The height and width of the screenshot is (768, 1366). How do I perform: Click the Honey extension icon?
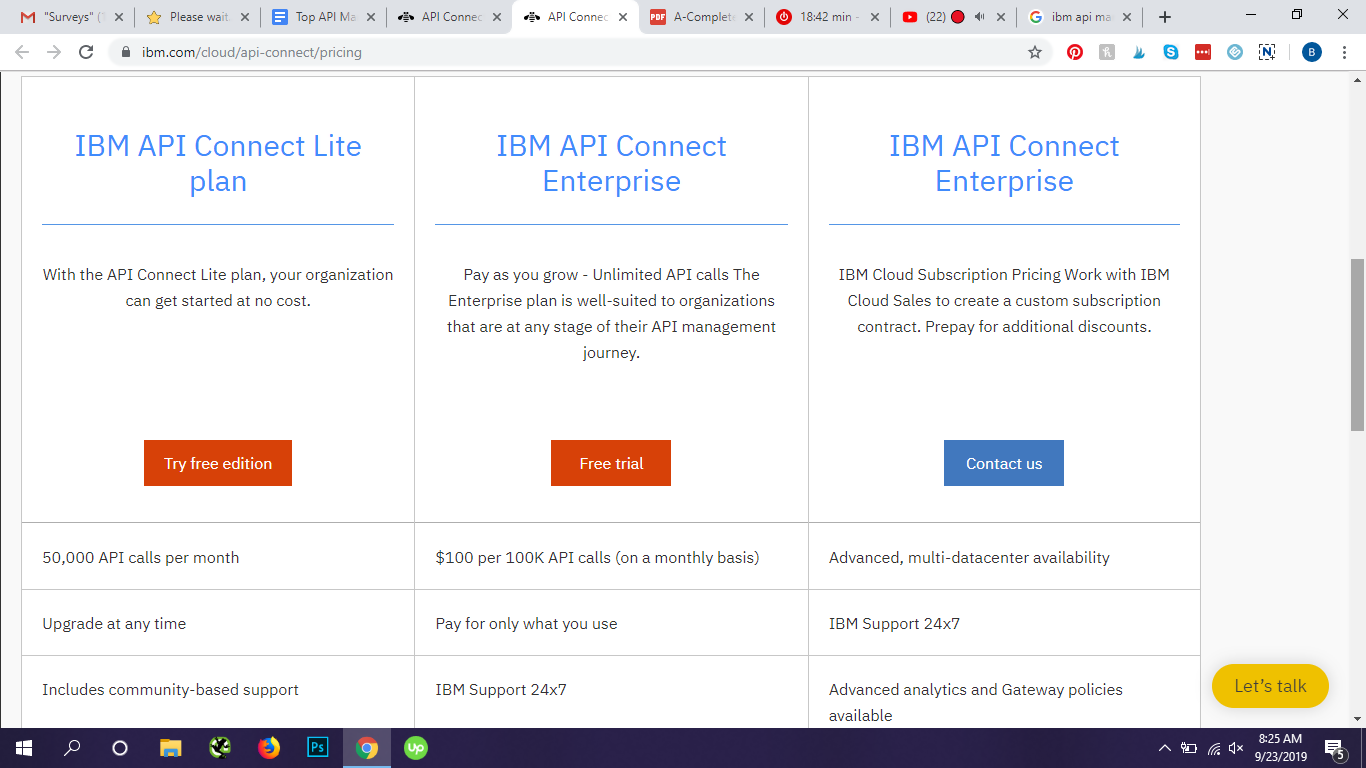(1107, 53)
